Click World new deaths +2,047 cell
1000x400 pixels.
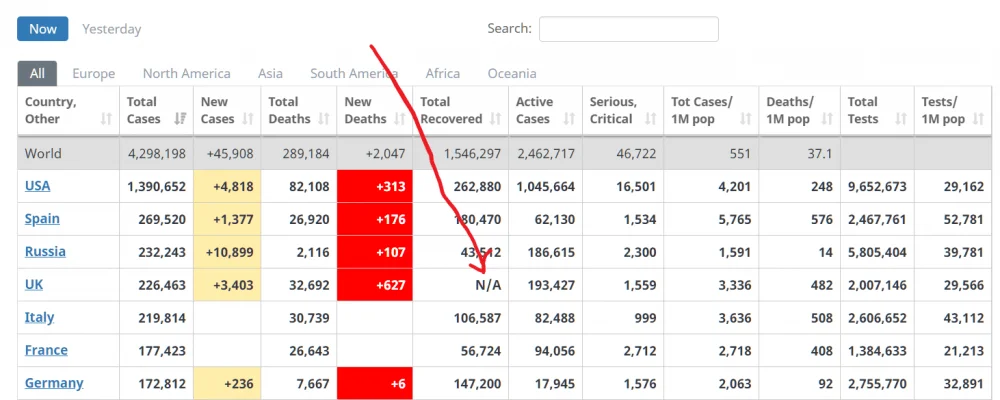(x=374, y=153)
